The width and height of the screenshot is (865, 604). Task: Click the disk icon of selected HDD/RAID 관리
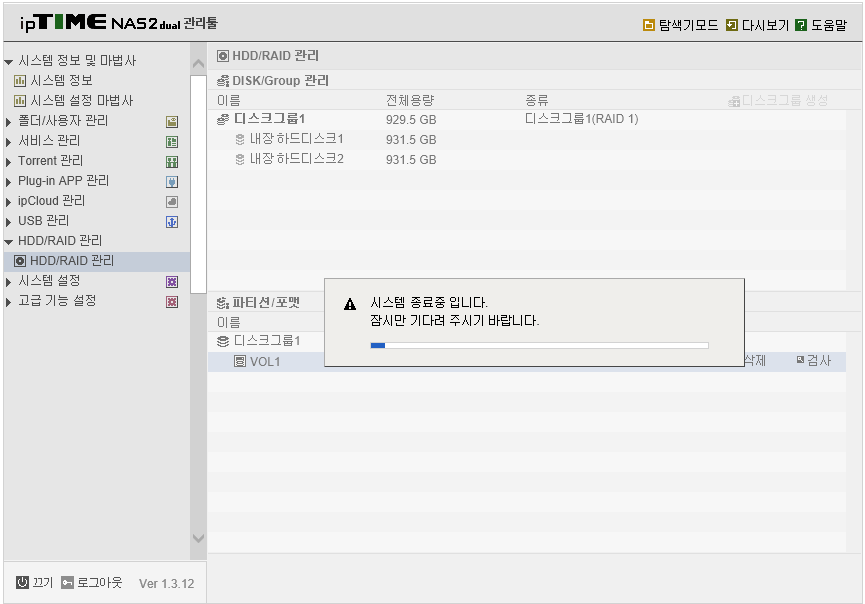coord(20,261)
